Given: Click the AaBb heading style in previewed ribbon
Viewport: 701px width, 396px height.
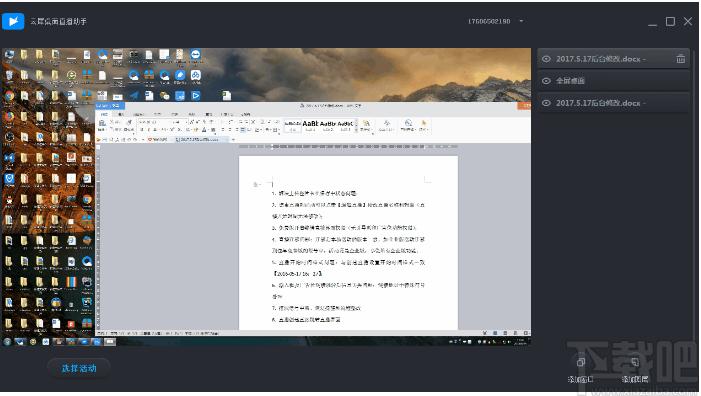Looking at the screenshot, I should 310,124.
